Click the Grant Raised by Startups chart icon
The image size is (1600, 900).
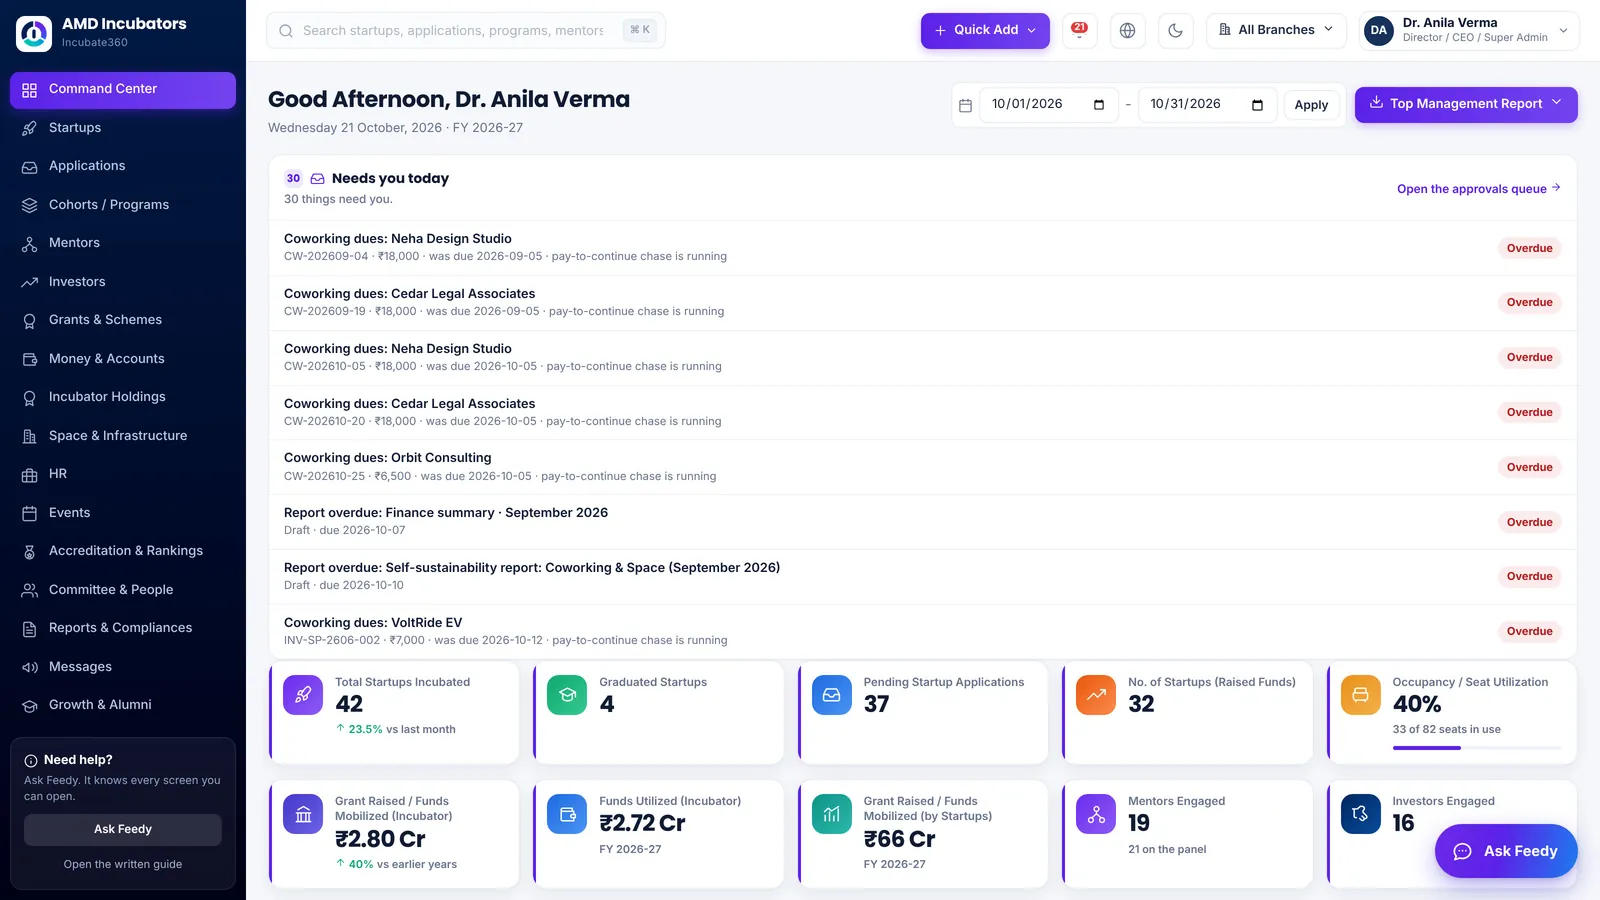[x=832, y=814]
